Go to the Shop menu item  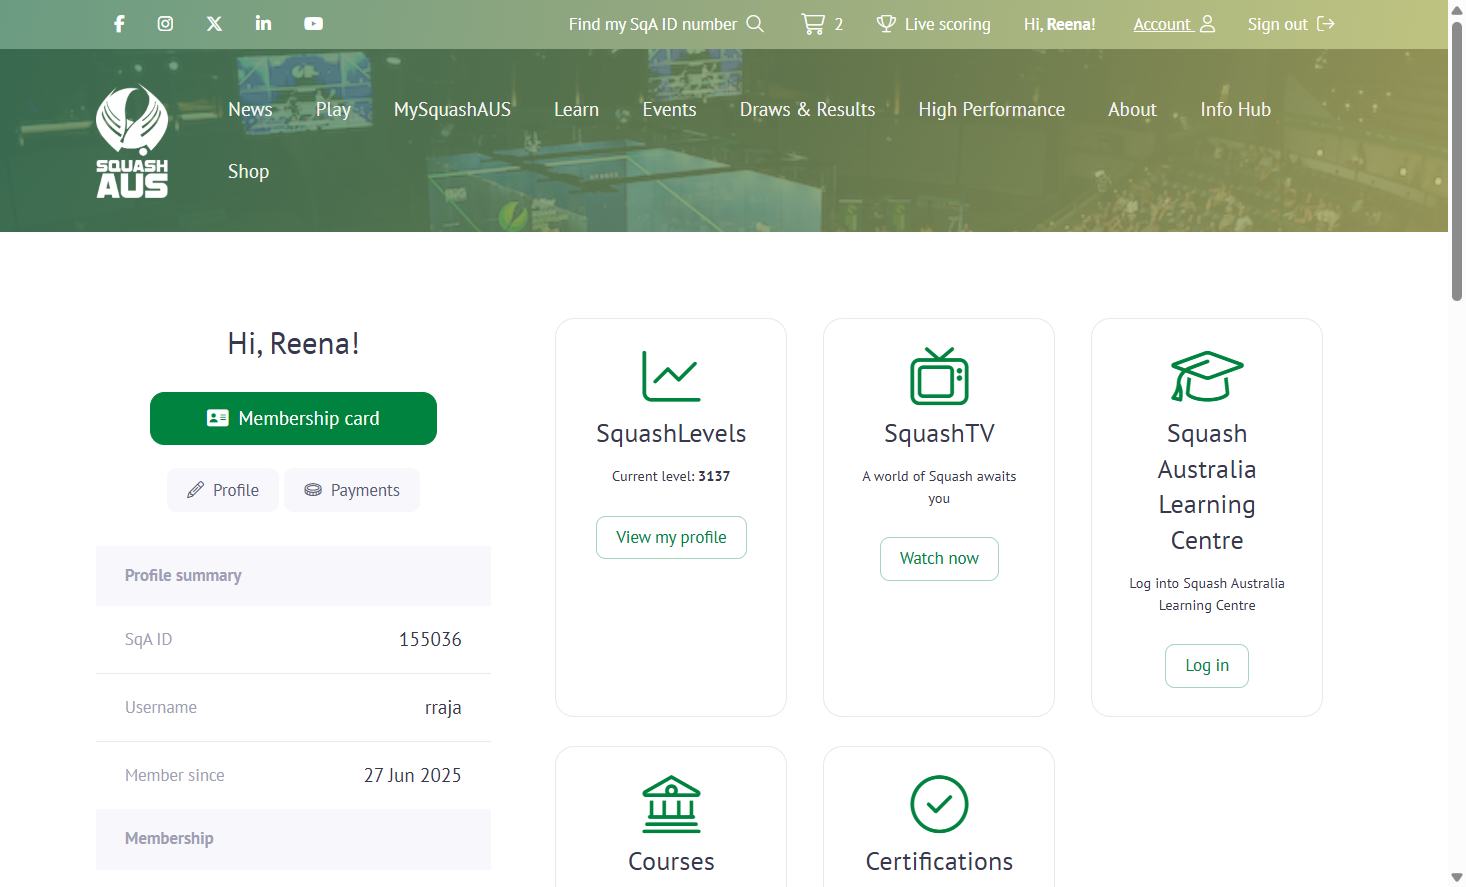248,172
